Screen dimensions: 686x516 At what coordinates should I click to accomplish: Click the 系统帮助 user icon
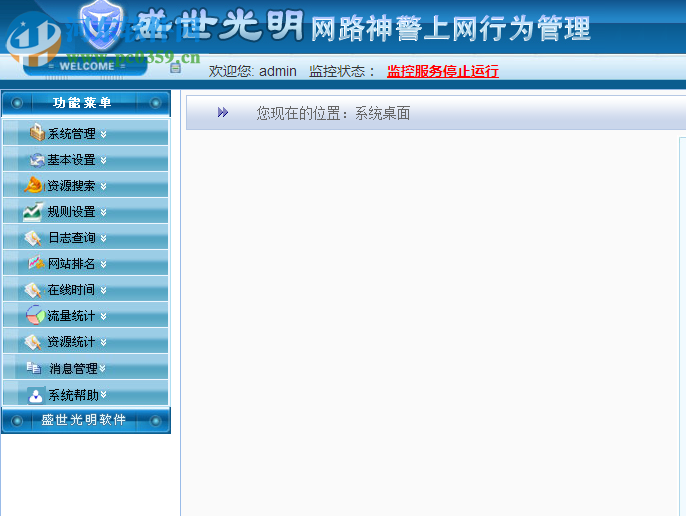point(35,395)
